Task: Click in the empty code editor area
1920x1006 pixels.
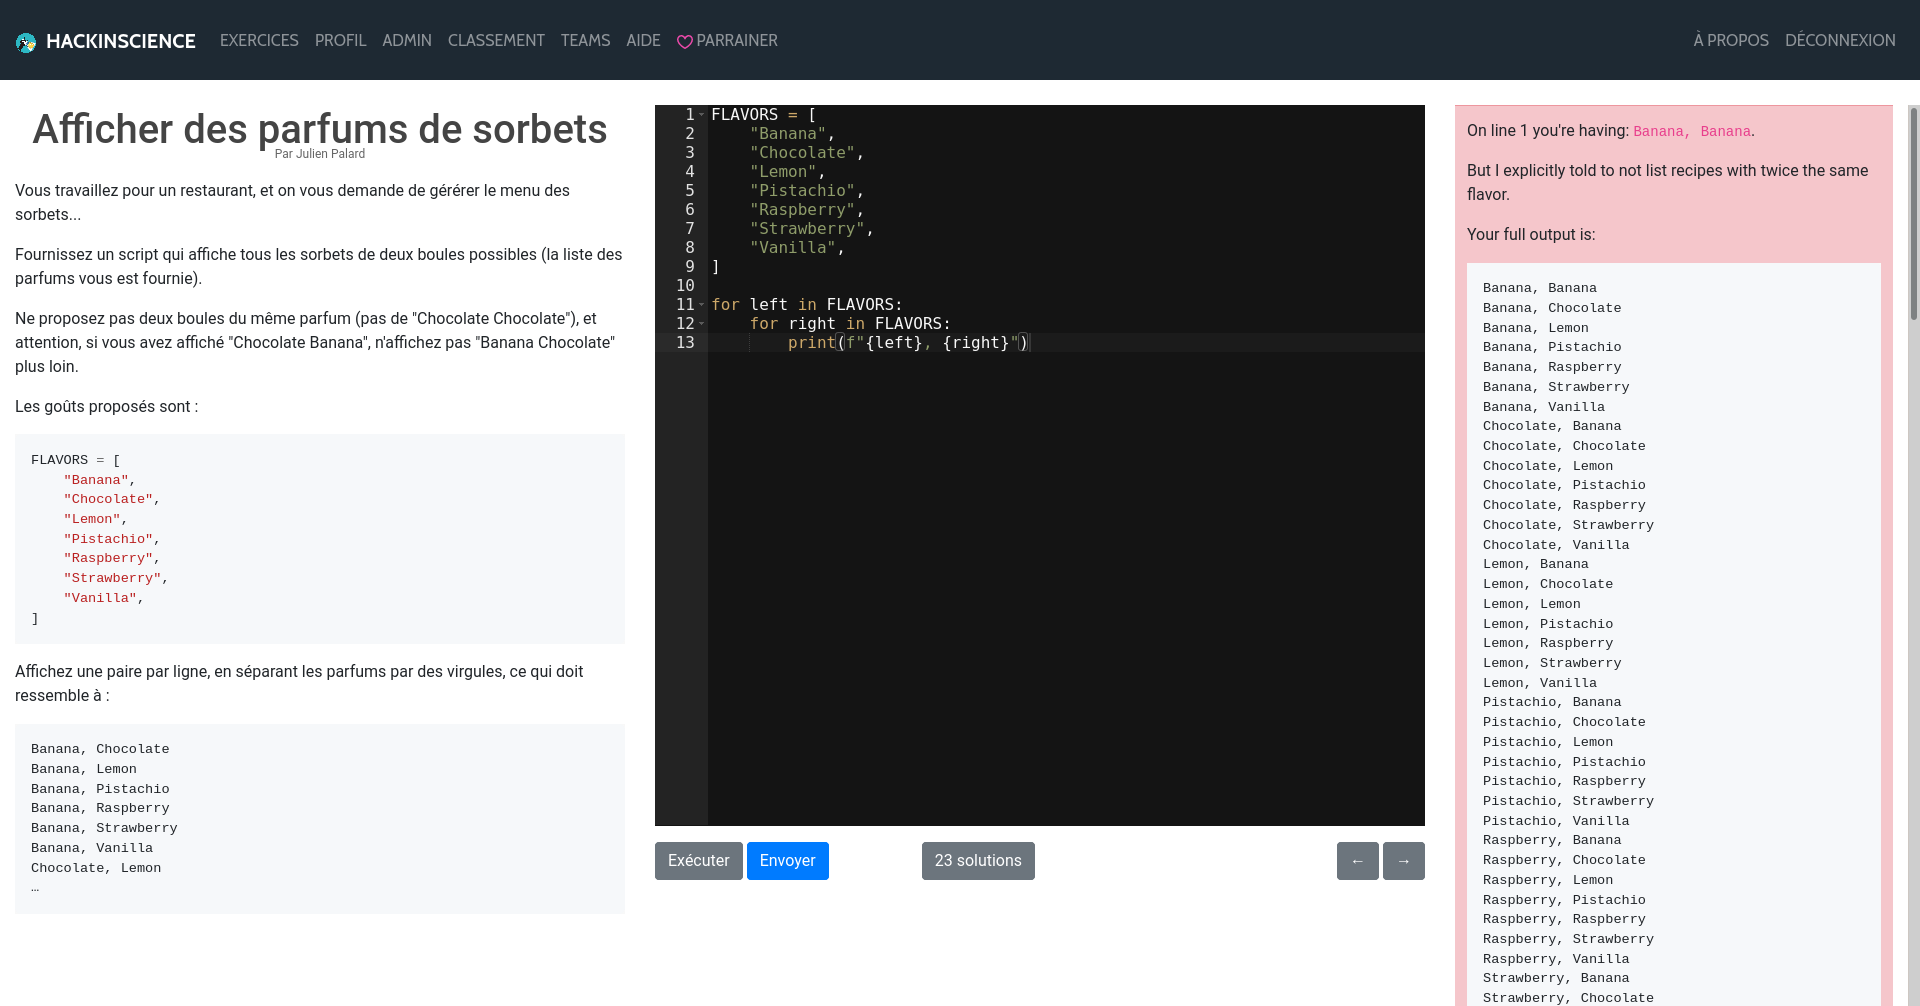Action: [1066, 588]
